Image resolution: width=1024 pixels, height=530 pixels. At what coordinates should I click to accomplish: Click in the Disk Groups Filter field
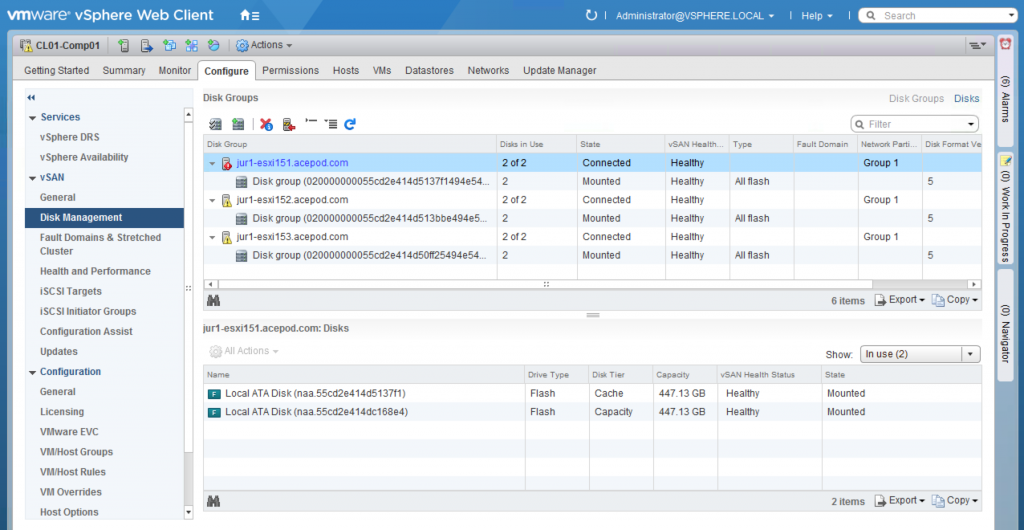click(x=914, y=124)
